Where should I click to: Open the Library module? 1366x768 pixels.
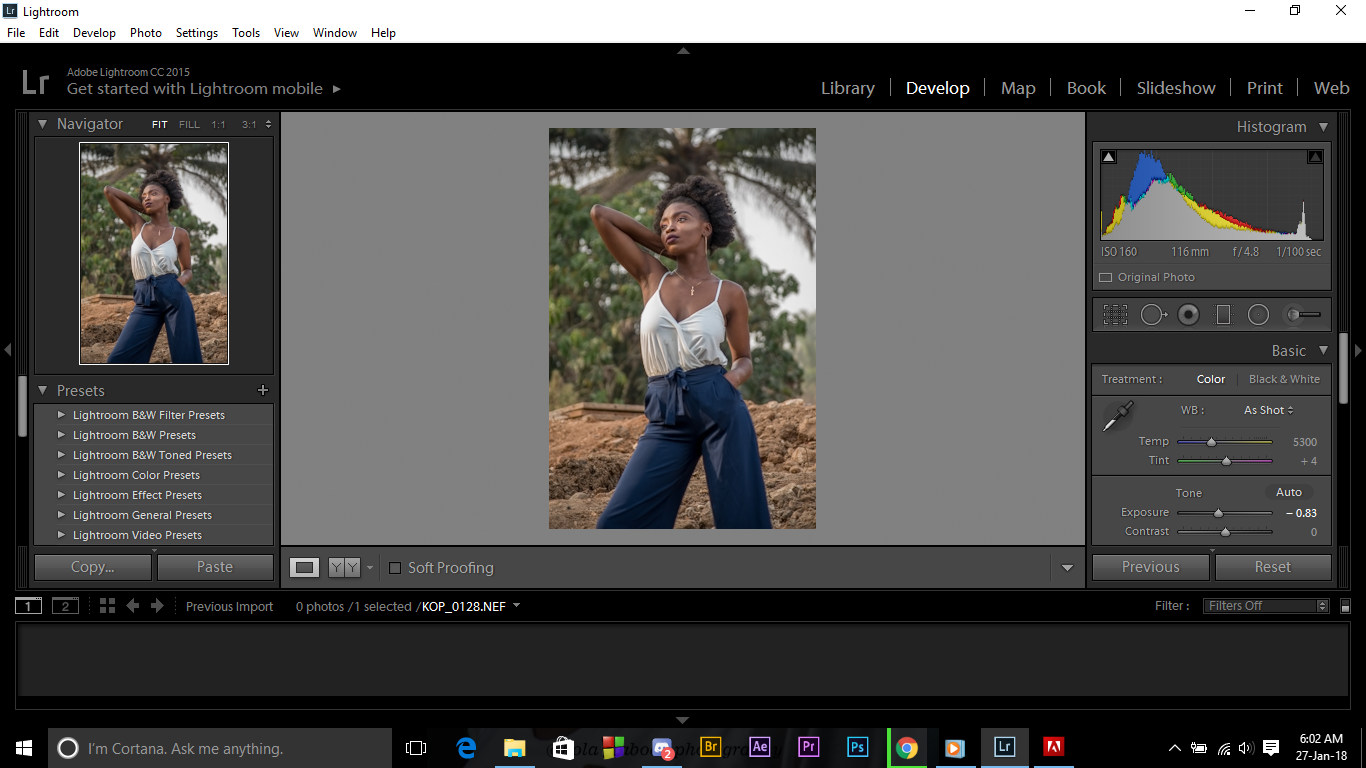coord(848,88)
